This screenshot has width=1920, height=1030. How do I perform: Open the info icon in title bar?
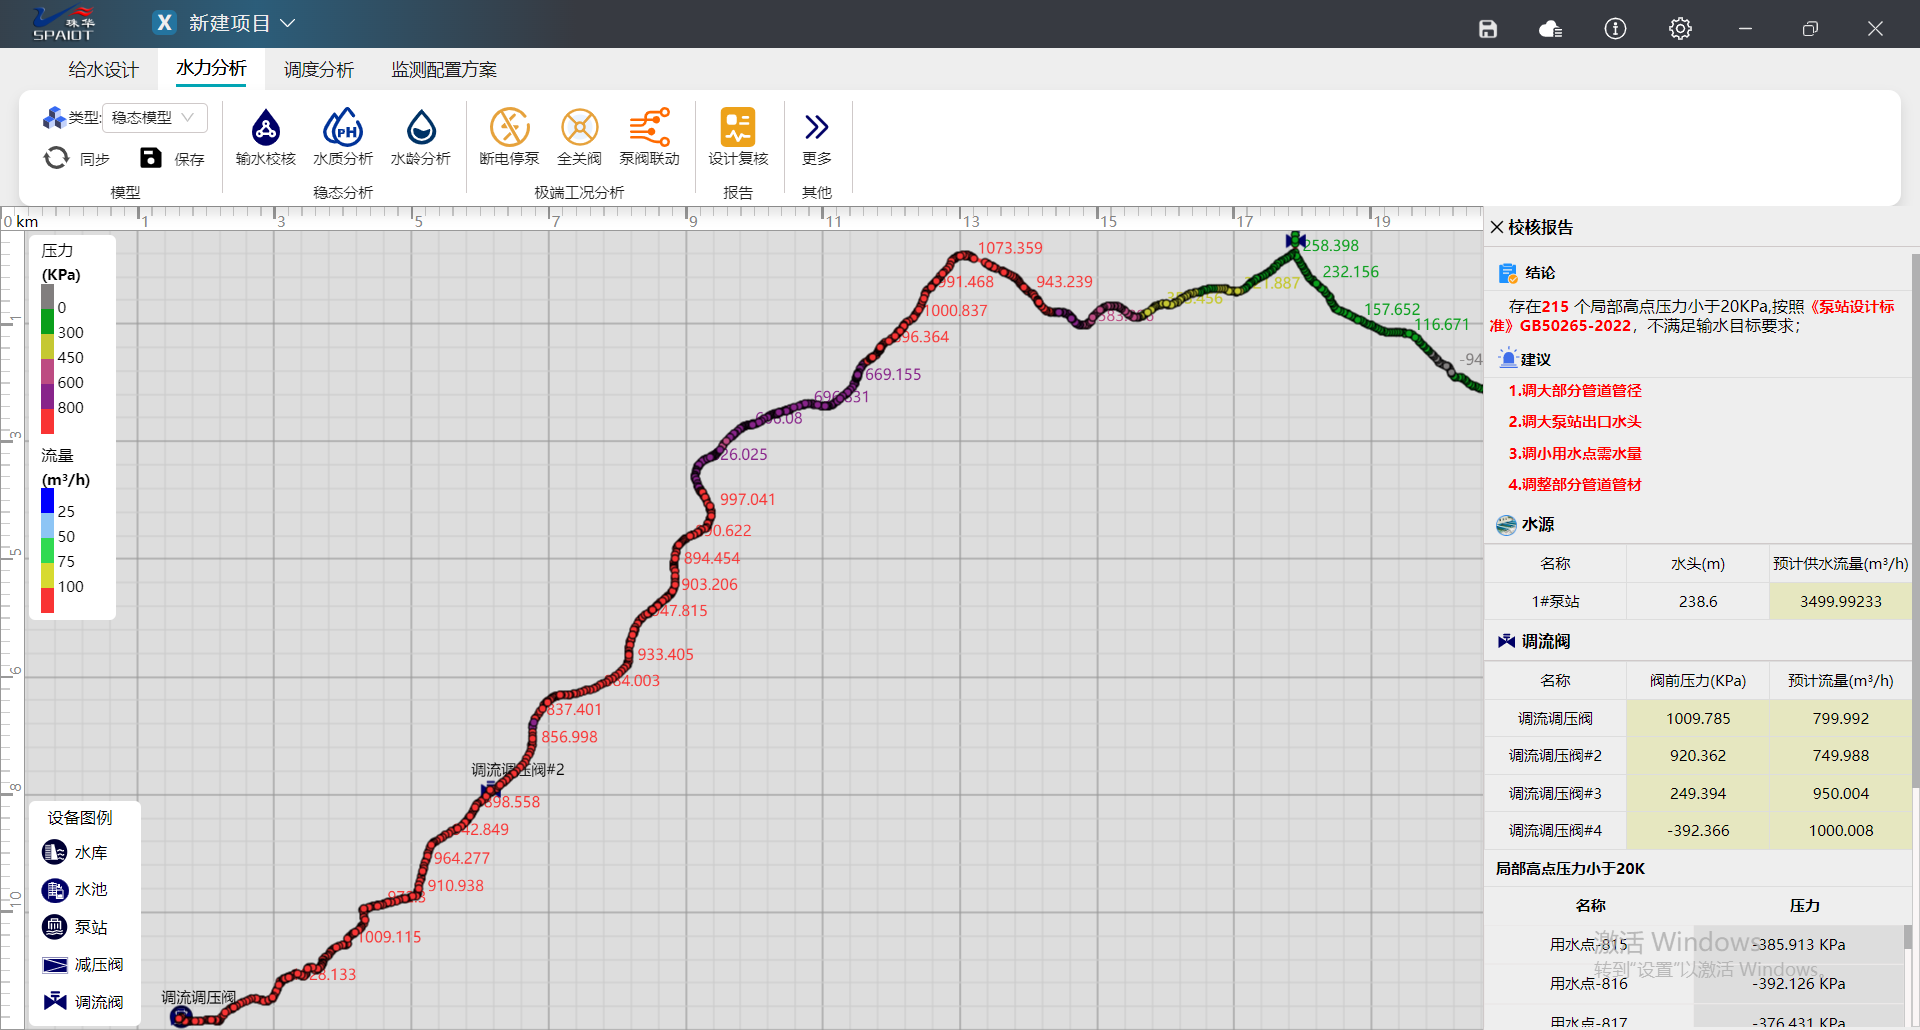tap(1615, 29)
